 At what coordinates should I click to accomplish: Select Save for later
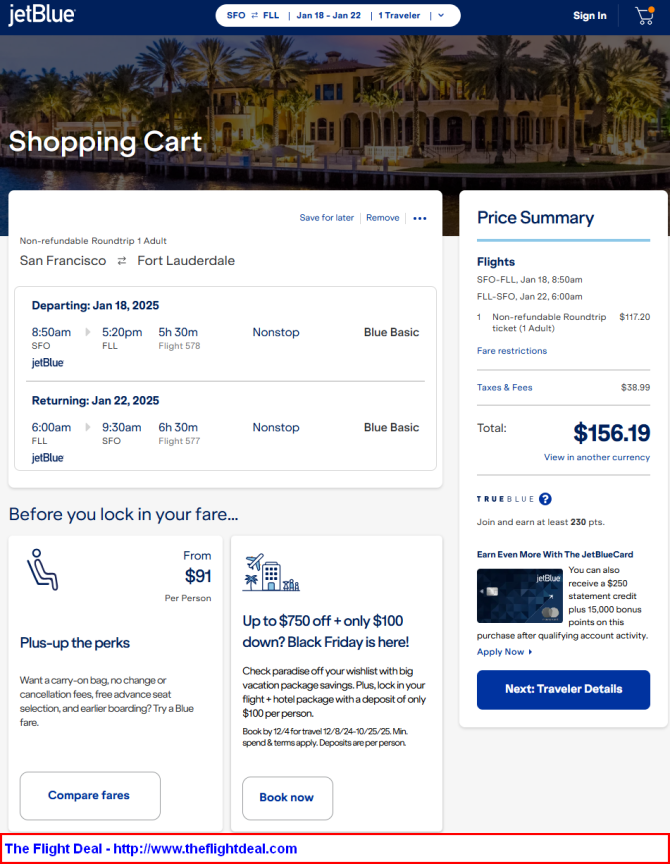(x=327, y=218)
